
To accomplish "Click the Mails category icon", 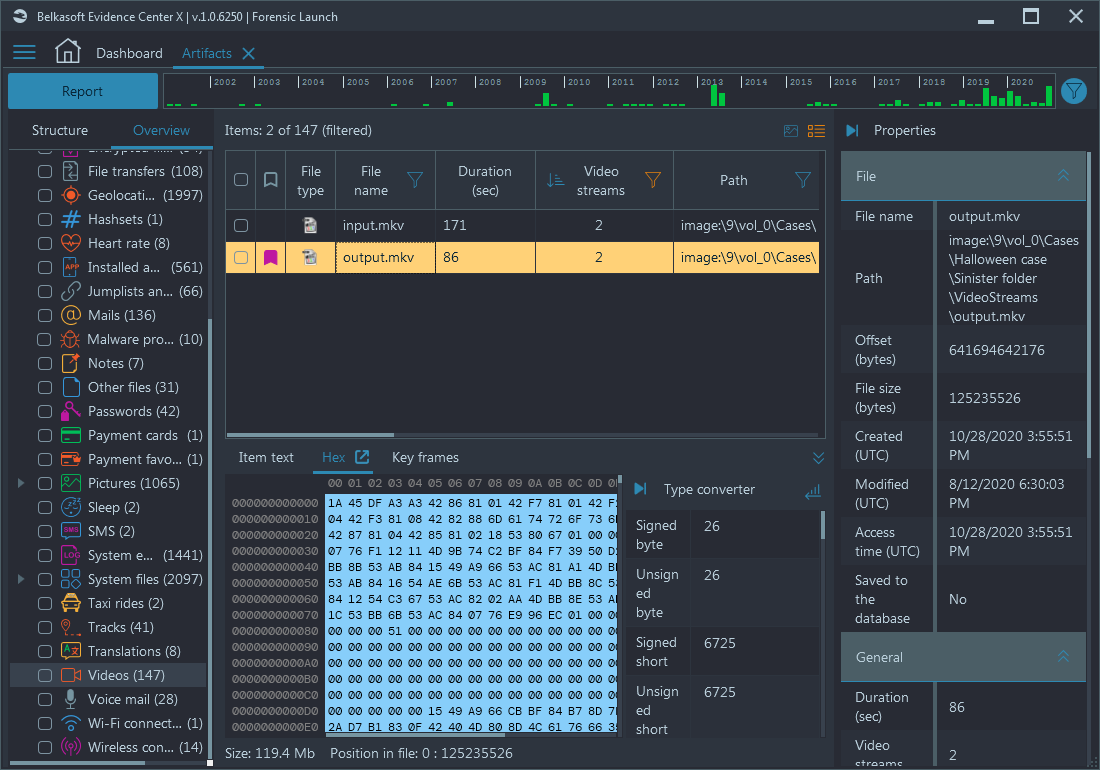I will point(71,316).
